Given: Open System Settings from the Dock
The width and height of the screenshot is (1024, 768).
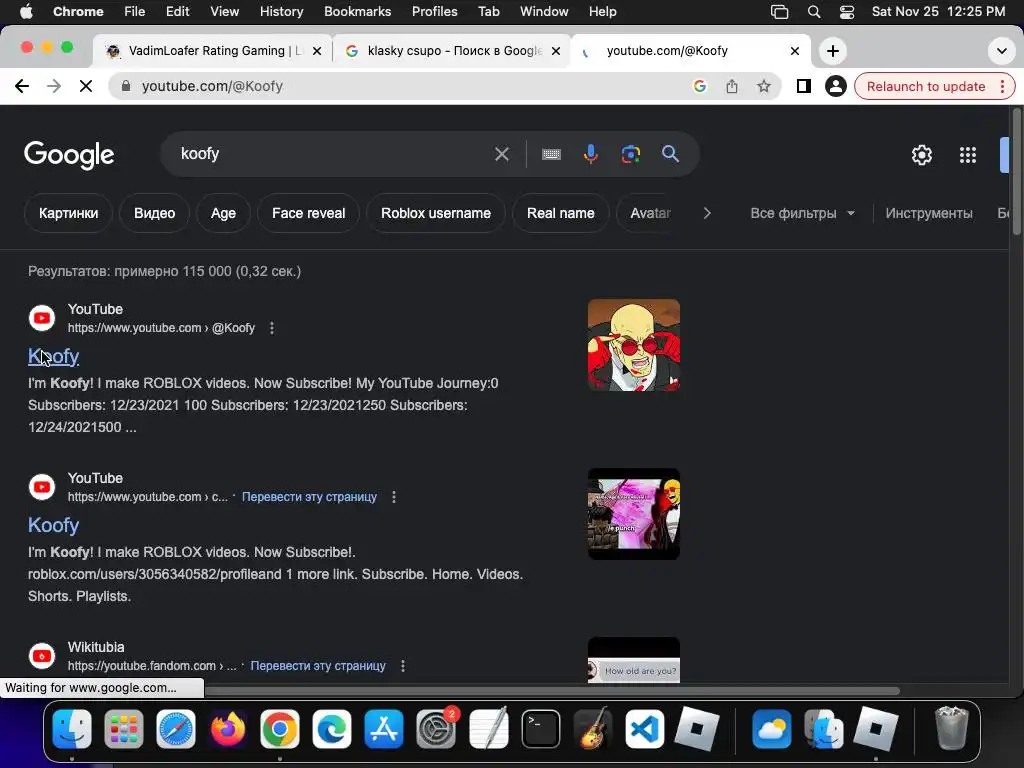Looking at the screenshot, I should pyautogui.click(x=436, y=729).
